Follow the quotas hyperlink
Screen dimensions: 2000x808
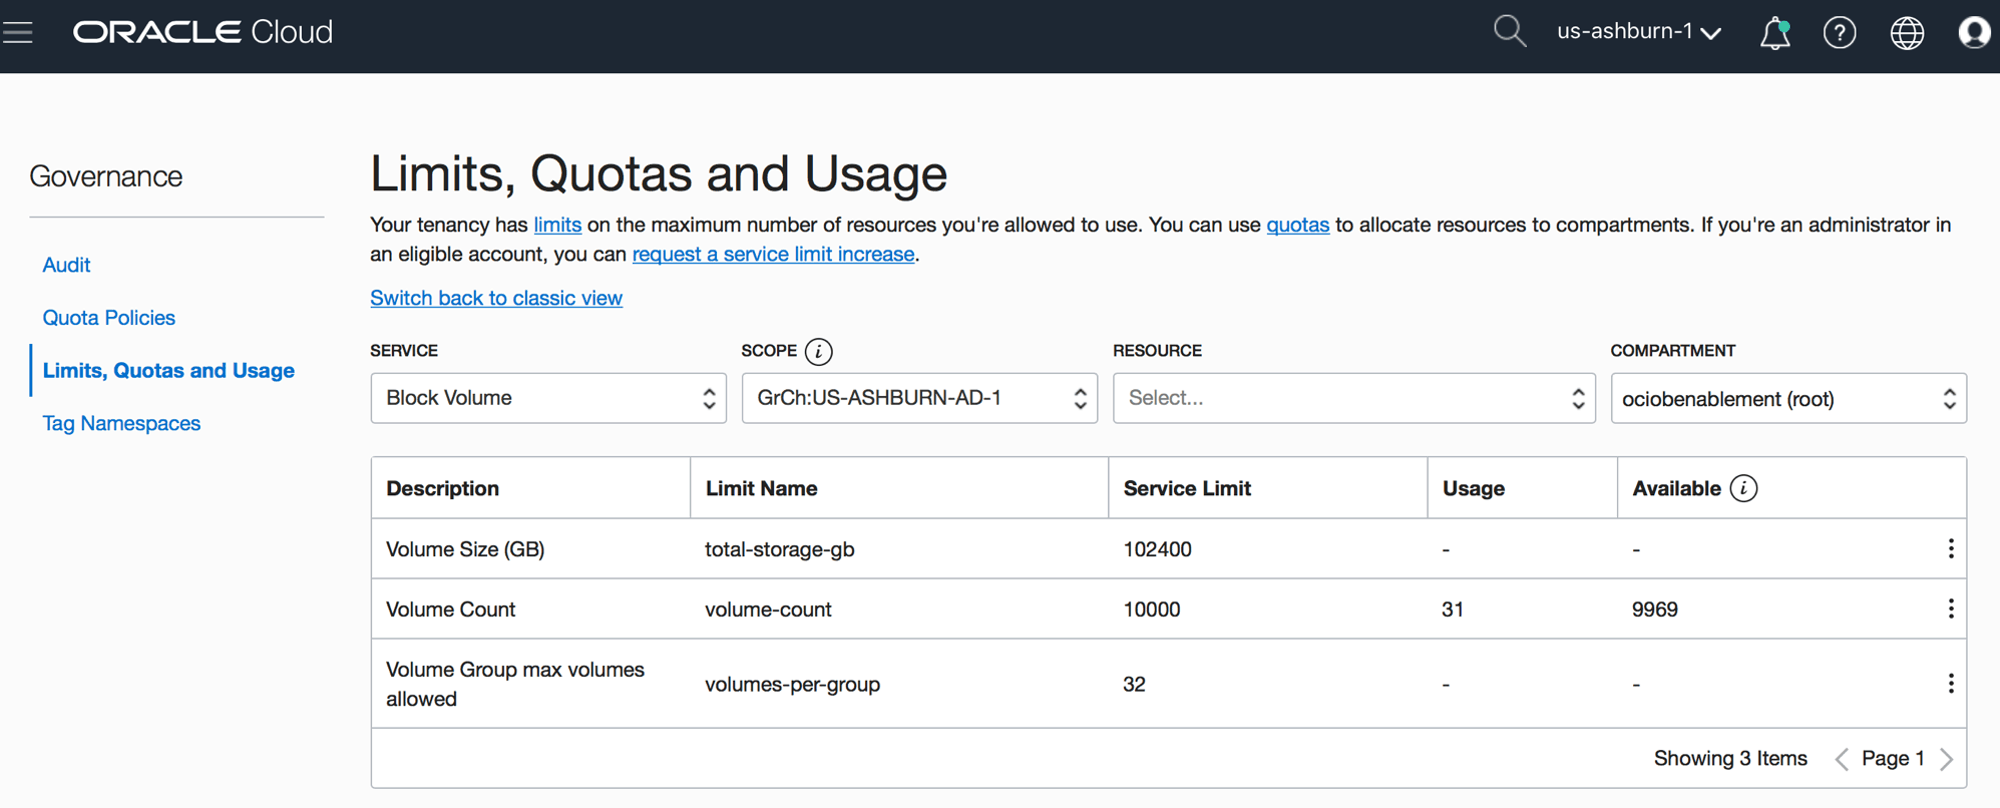(x=1297, y=225)
